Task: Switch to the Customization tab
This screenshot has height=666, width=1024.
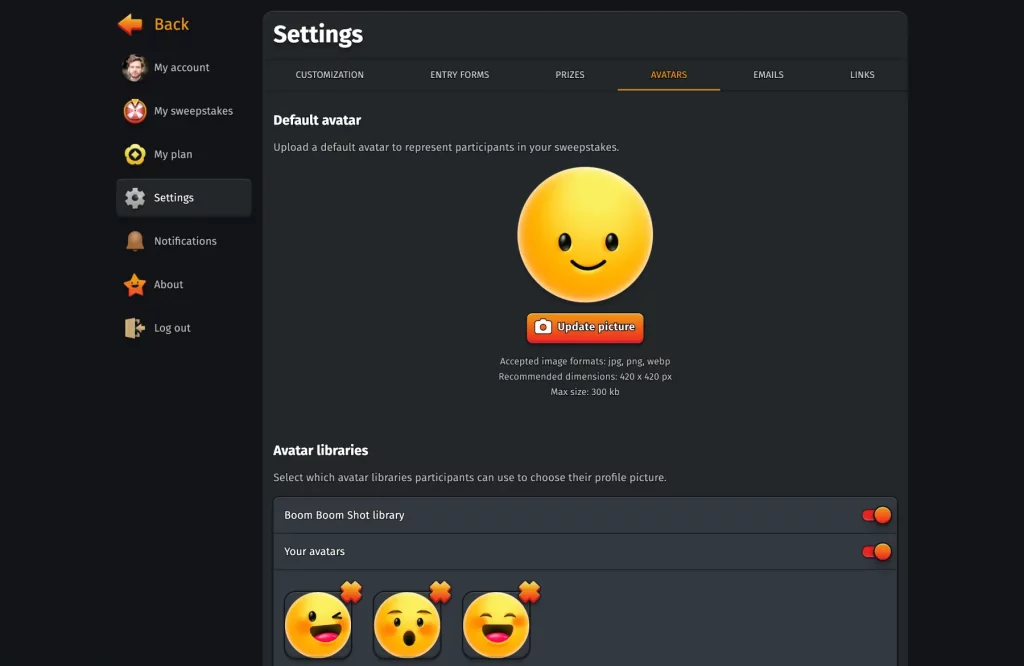Action: [330, 75]
